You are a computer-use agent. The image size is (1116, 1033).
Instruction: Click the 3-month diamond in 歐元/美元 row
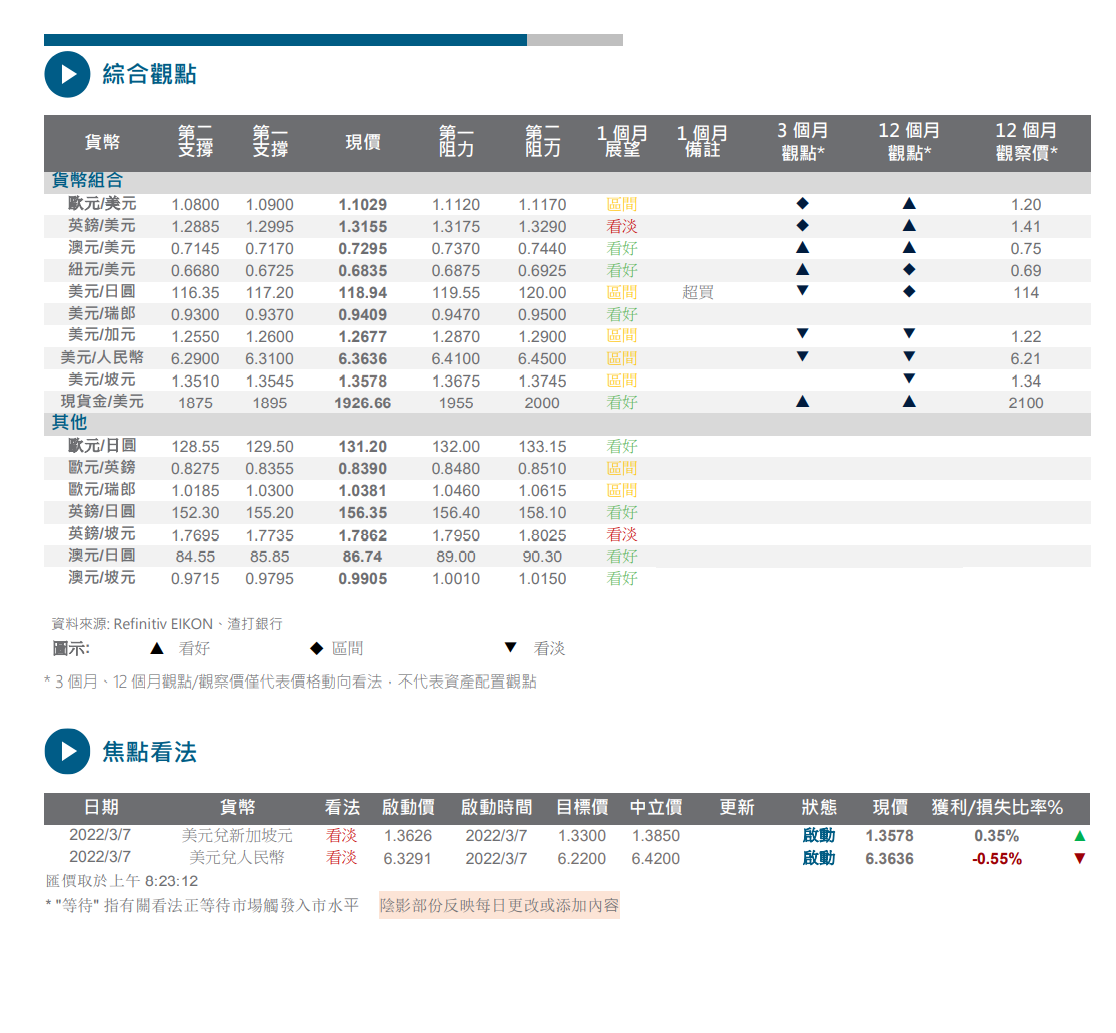coord(802,204)
